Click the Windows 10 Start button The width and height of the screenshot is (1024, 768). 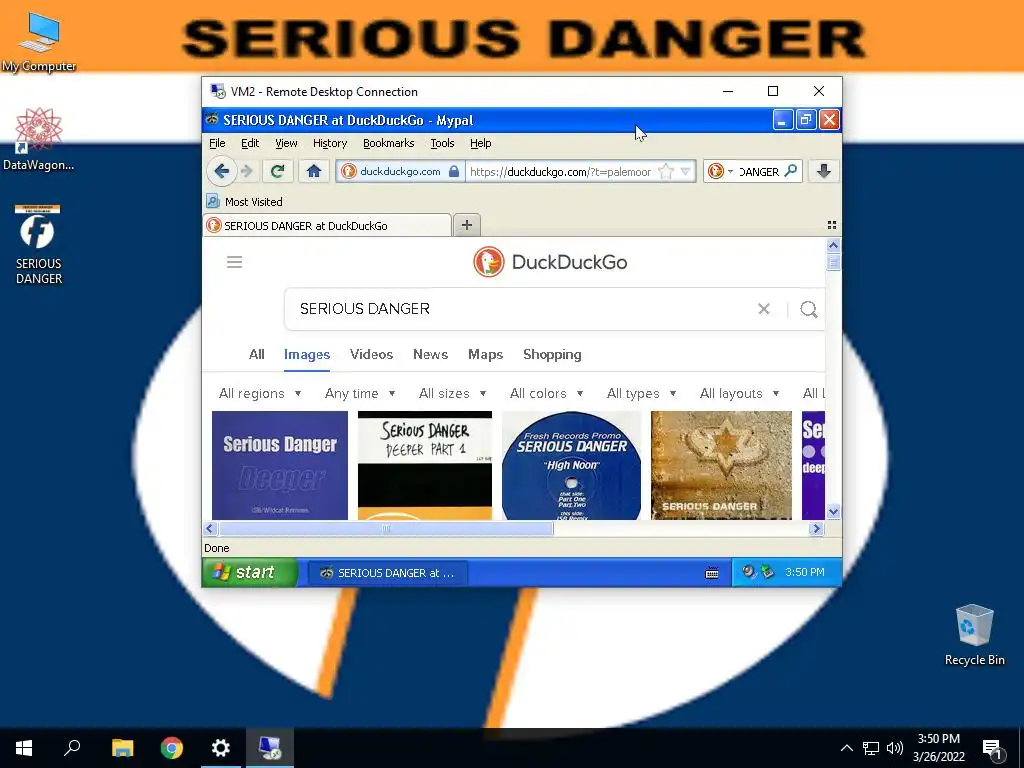click(24, 748)
